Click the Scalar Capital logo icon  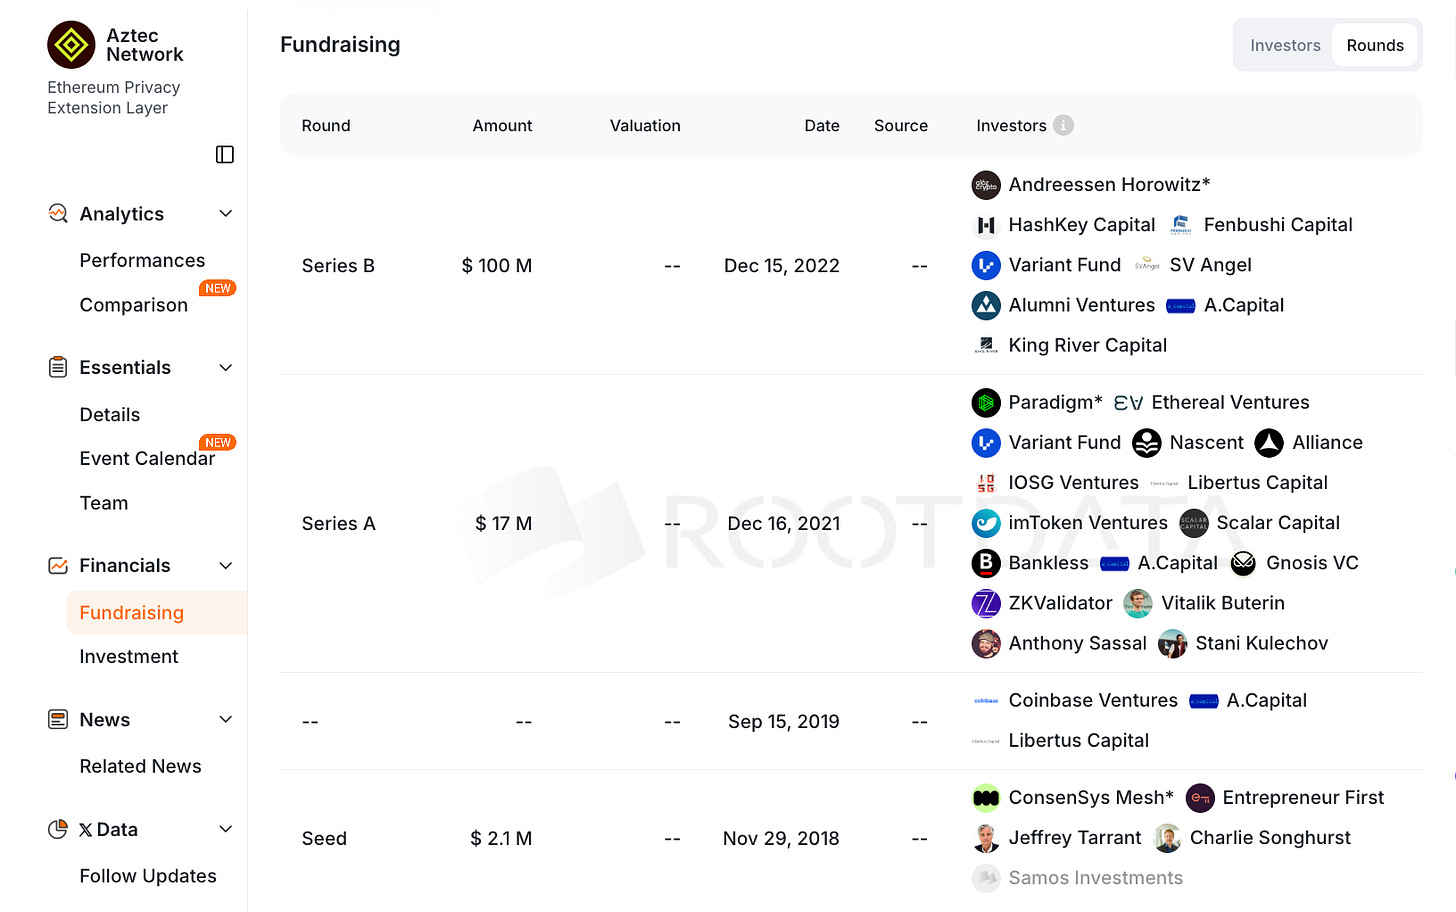(x=1194, y=523)
